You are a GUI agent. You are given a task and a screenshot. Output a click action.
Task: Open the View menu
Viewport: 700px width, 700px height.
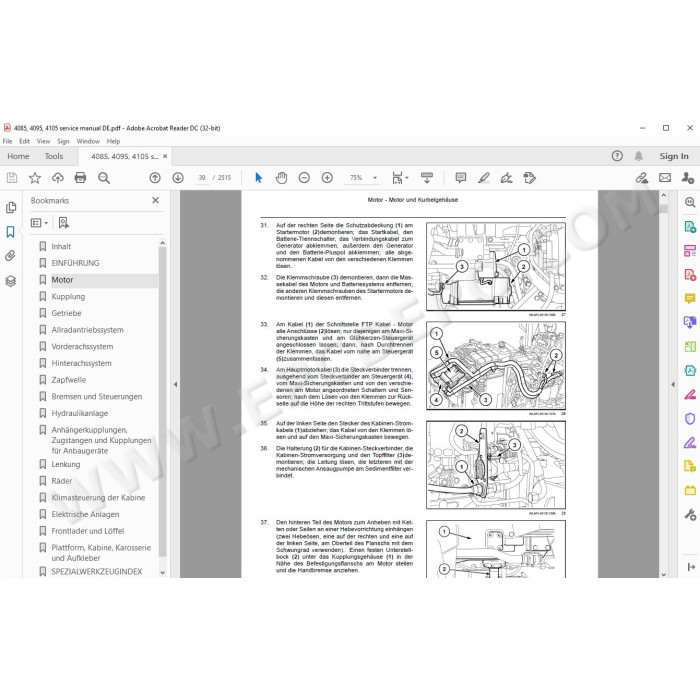click(43, 141)
